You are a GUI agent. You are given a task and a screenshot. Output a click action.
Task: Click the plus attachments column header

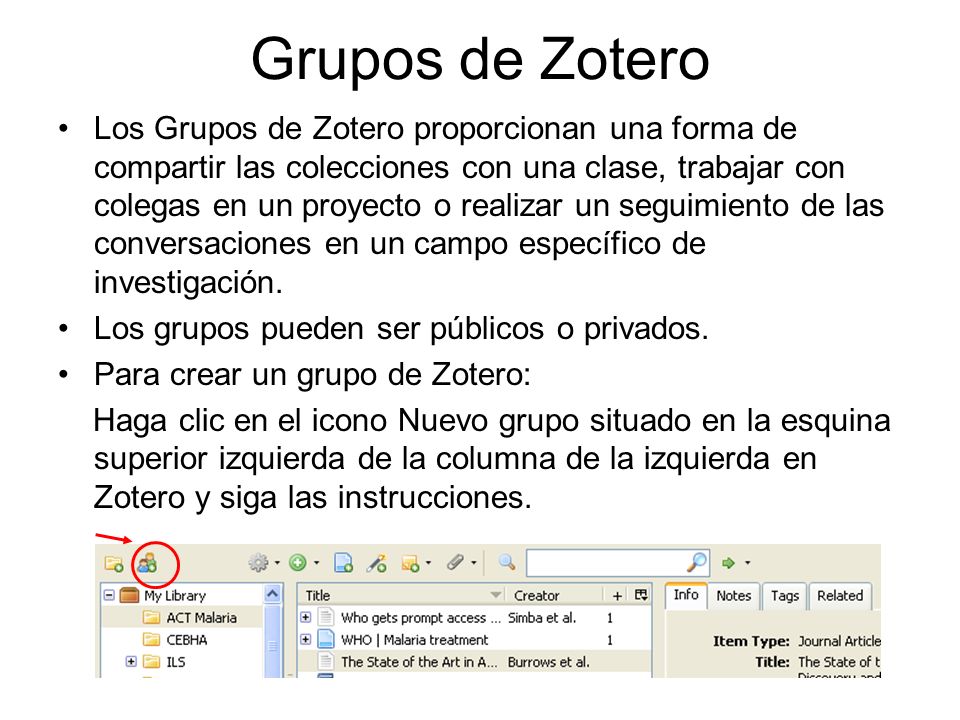pyautogui.click(x=617, y=595)
